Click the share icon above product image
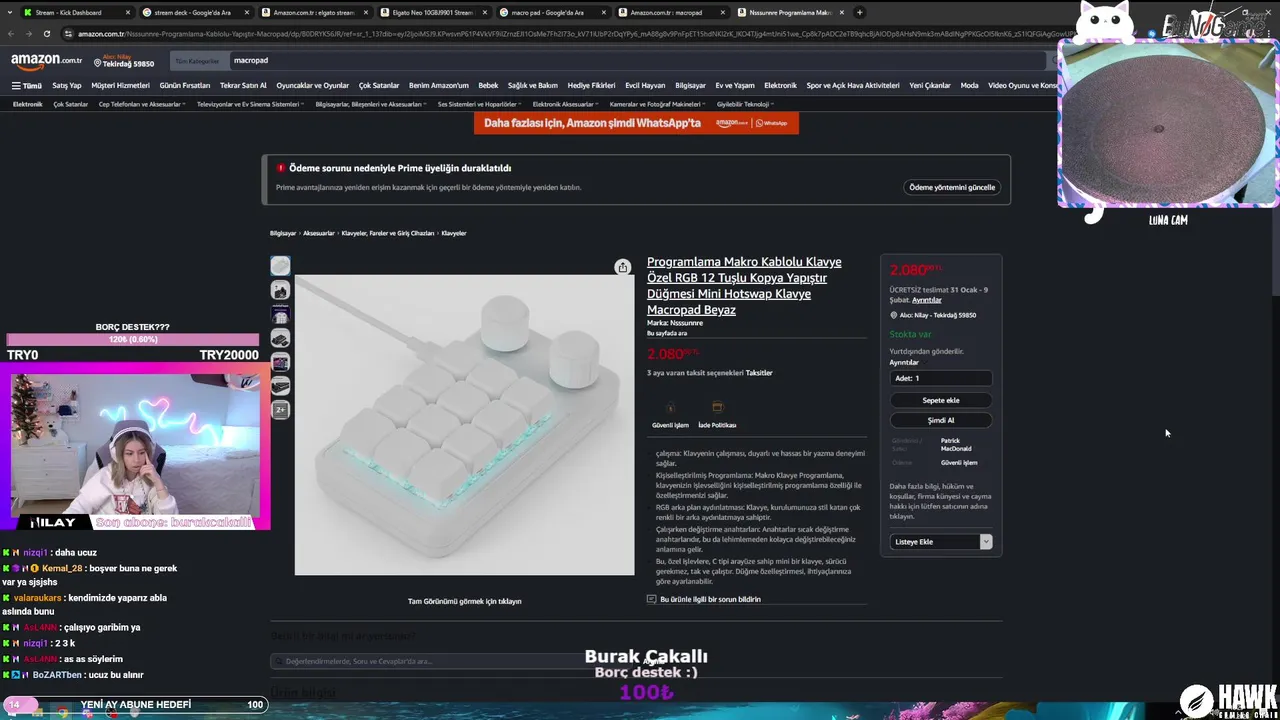Screen dimensions: 1280x720 click(623, 267)
